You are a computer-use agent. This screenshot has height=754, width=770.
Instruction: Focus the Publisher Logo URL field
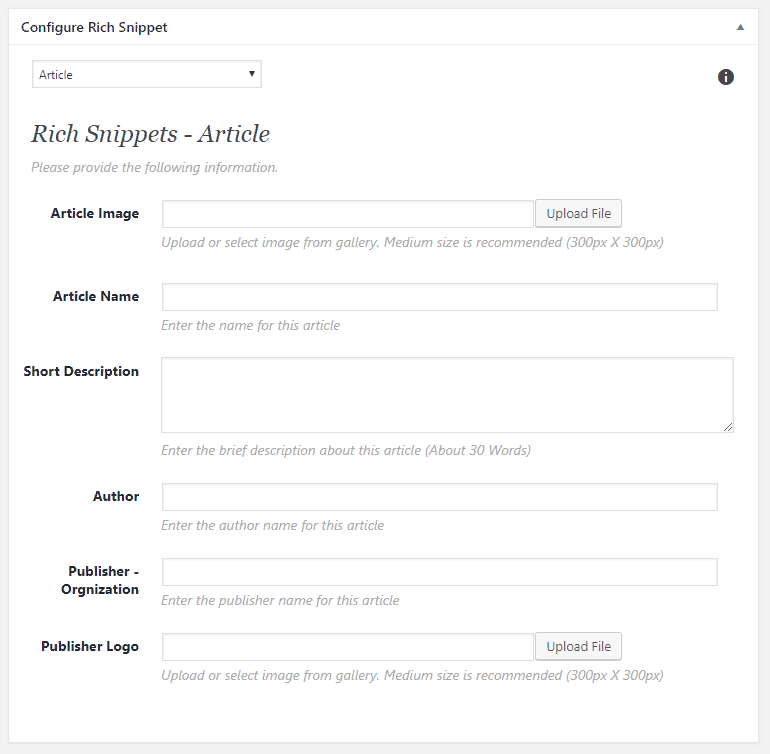(347, 647)
